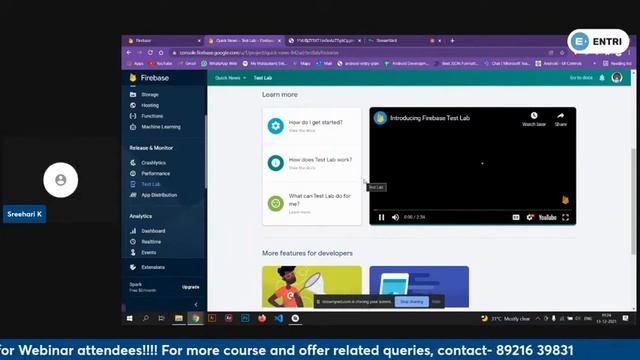Screen dimensions: 640x360
Task: Open the YouTube bookmark
Action: 160,64
